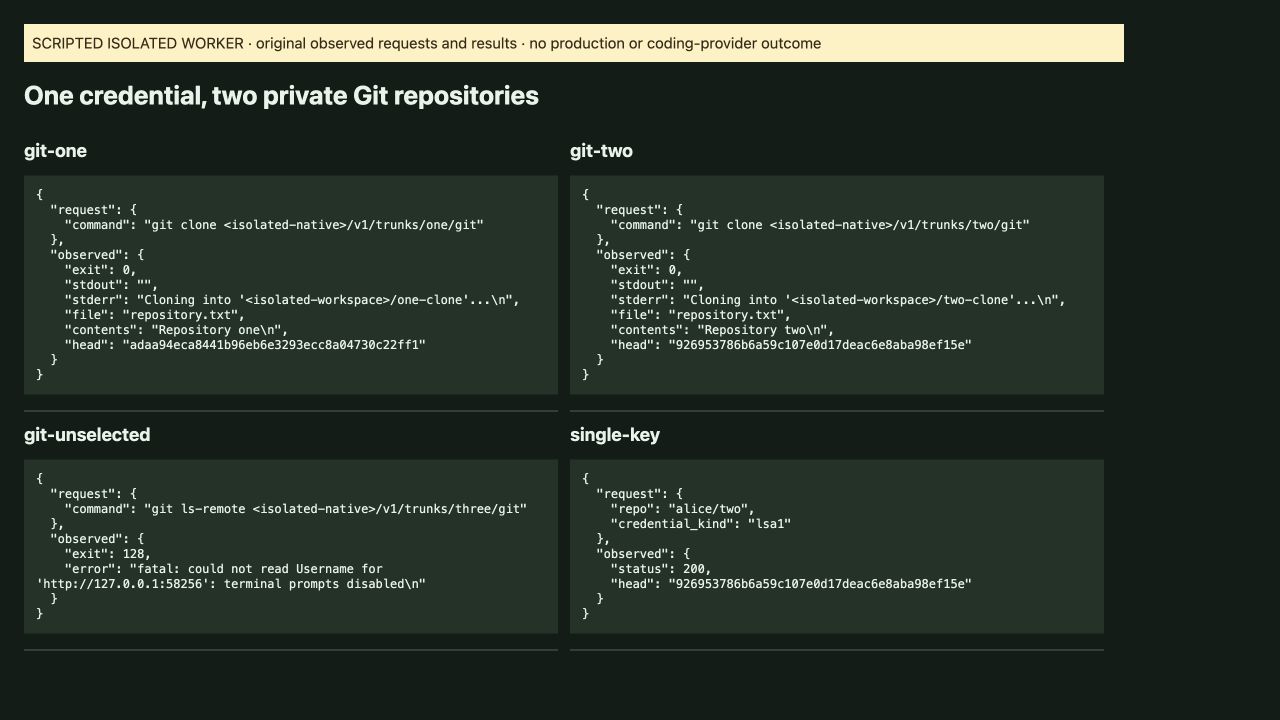Image resolution: width=1280 pixels, height=720 pixels.
Task: Click the git clone command for trunks/one/git
Action: pyautogui.click(x=274, y=225)
